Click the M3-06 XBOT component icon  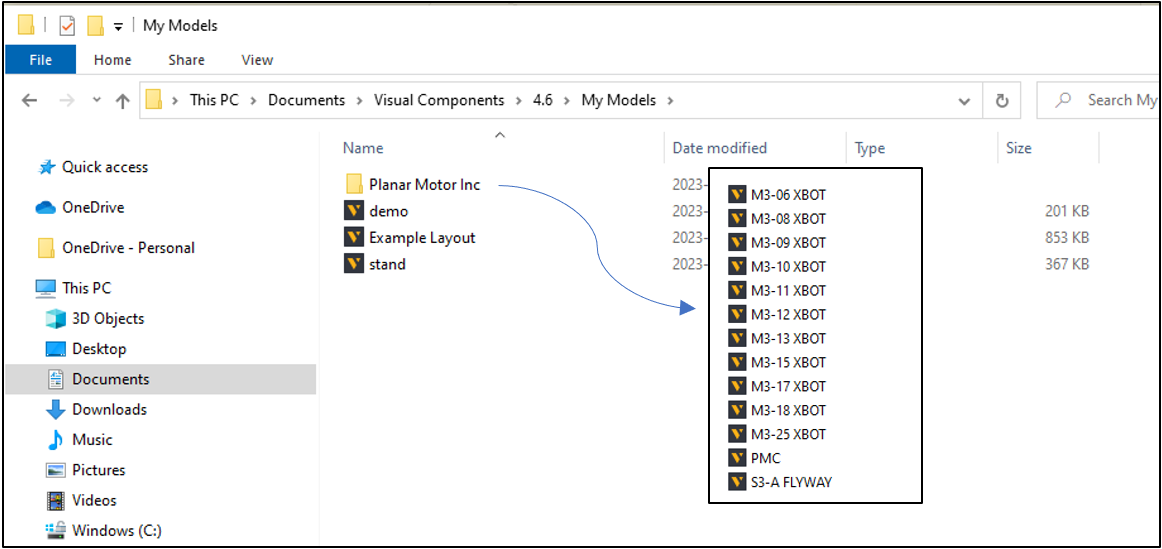[738, 195]
